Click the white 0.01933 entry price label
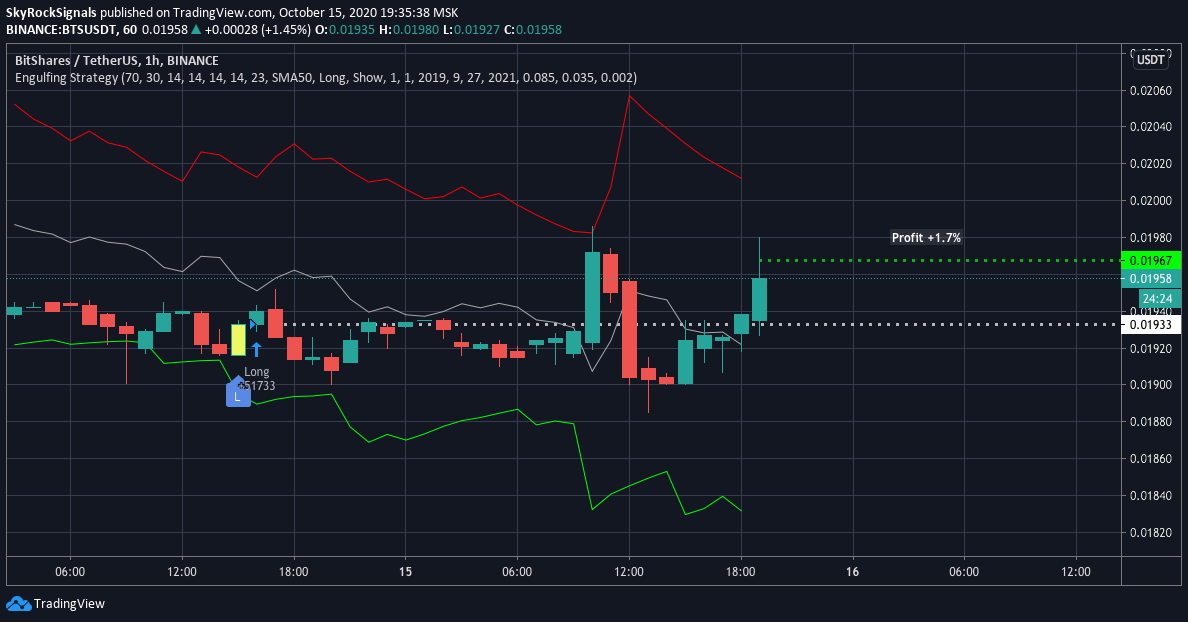Screen dimensions: 1188x622 [x=1151, y=324]
